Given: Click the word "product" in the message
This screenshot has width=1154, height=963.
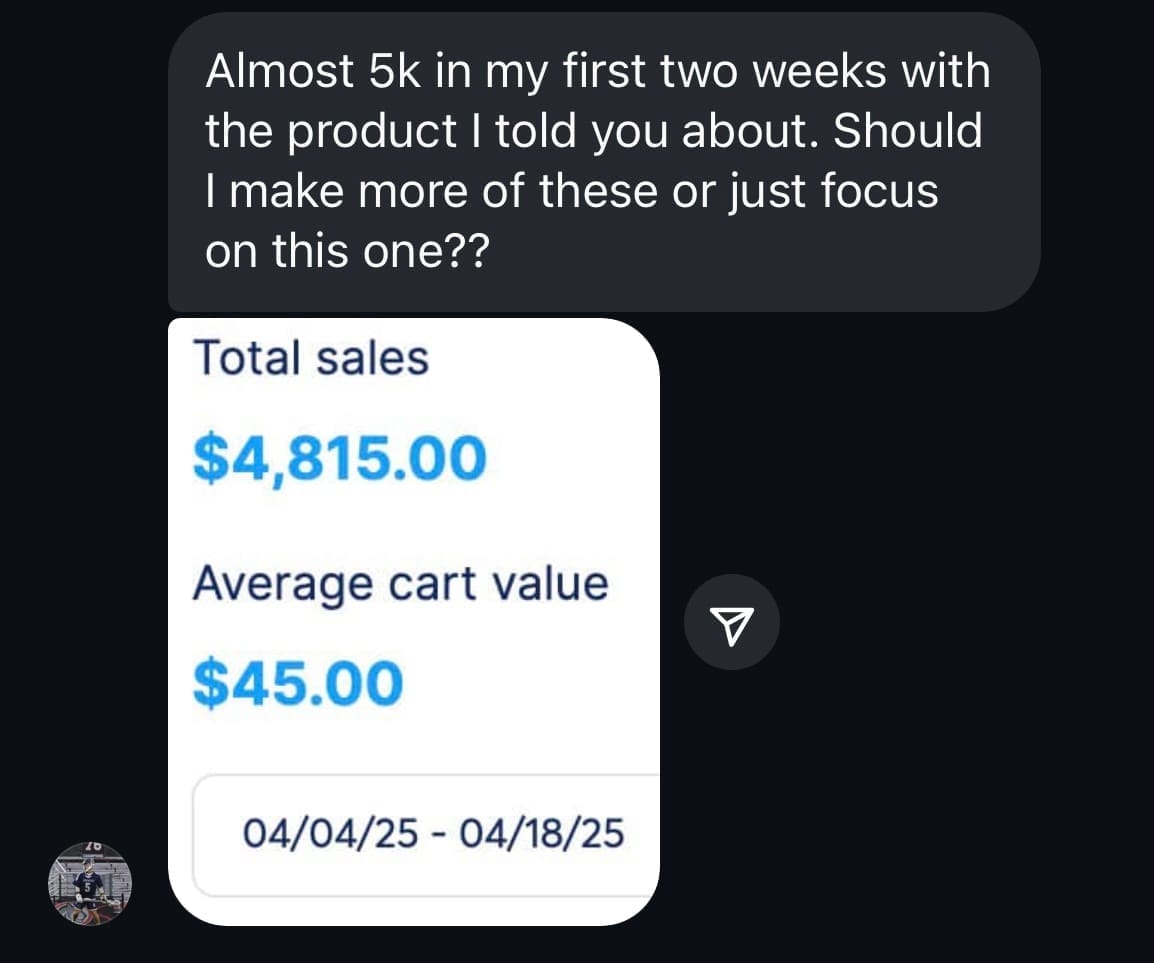Looking at the screenshot, I should (x=364, y=132).
